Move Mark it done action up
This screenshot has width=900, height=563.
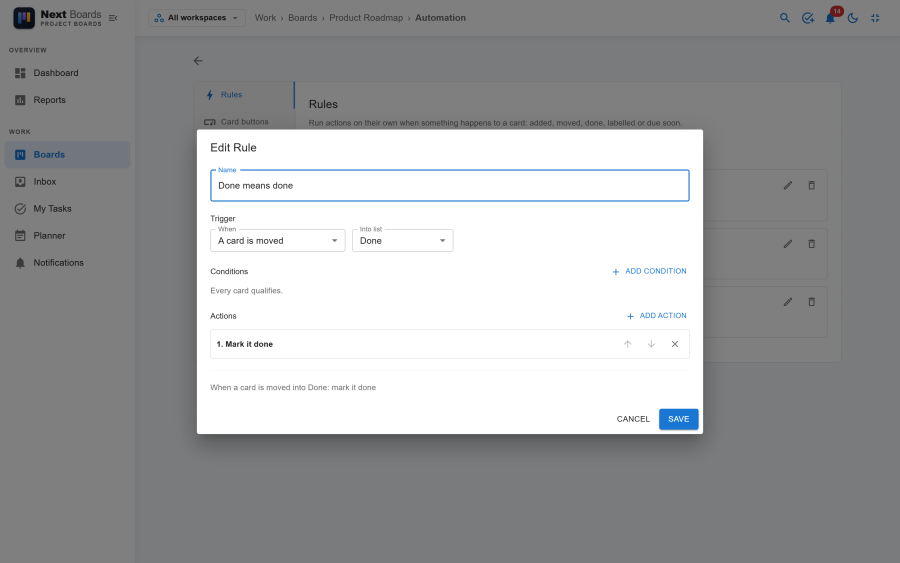[x=627, y=344]
